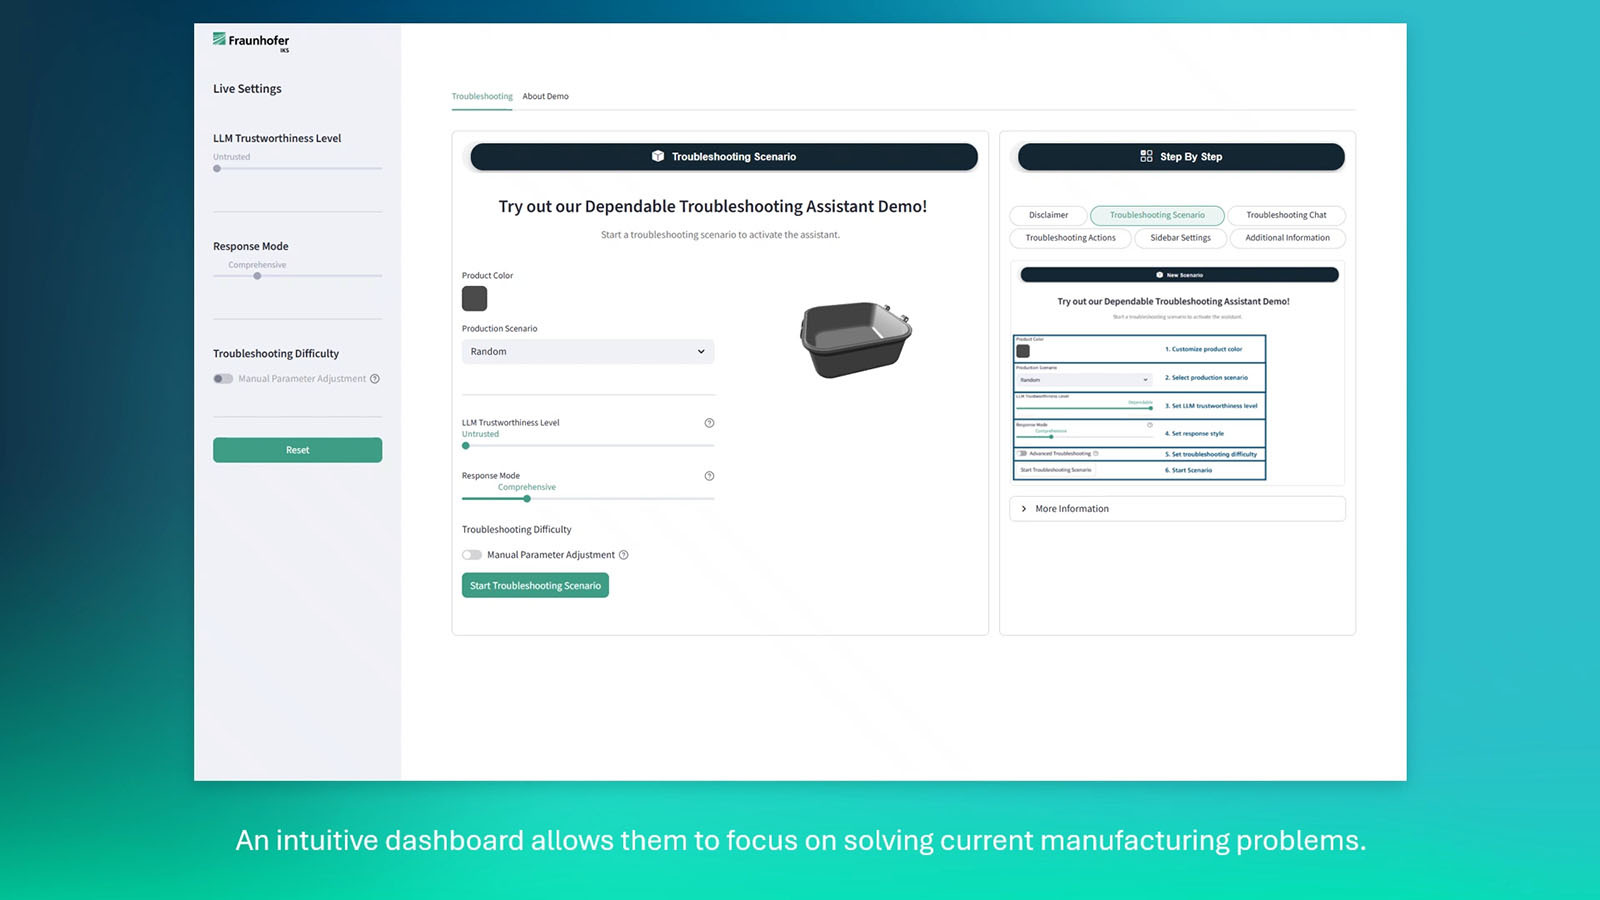
Task: Click help icon next to LLM Trustworthiness Level
Action: tap(709, 423)
